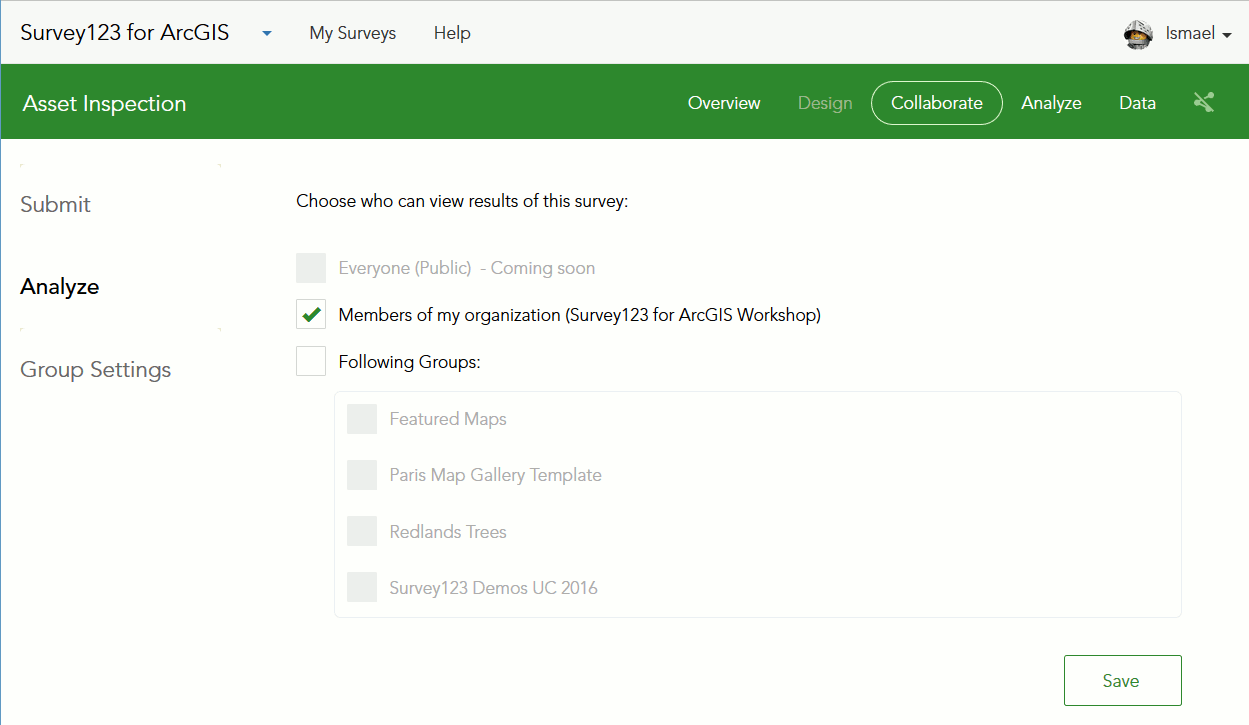
Task: Switch to the Data tab
Action: [x=1137, y=103]
